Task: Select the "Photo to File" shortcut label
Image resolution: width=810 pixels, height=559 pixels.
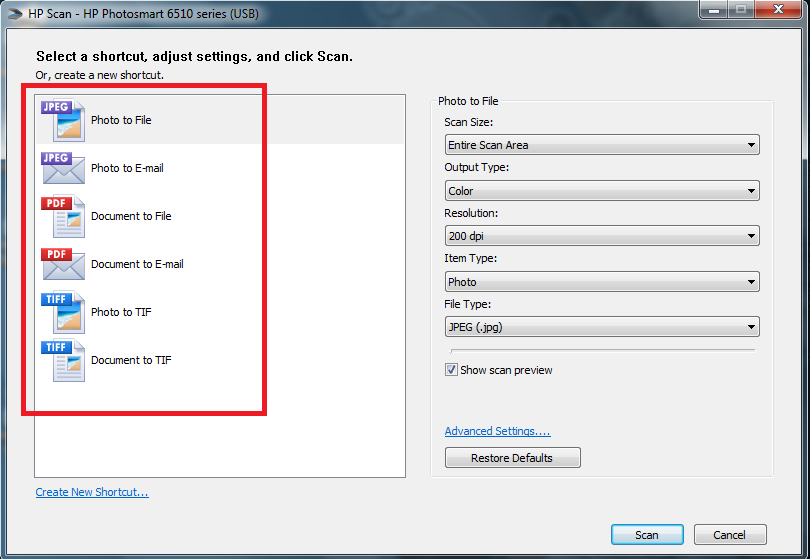Action: [121, 120]
